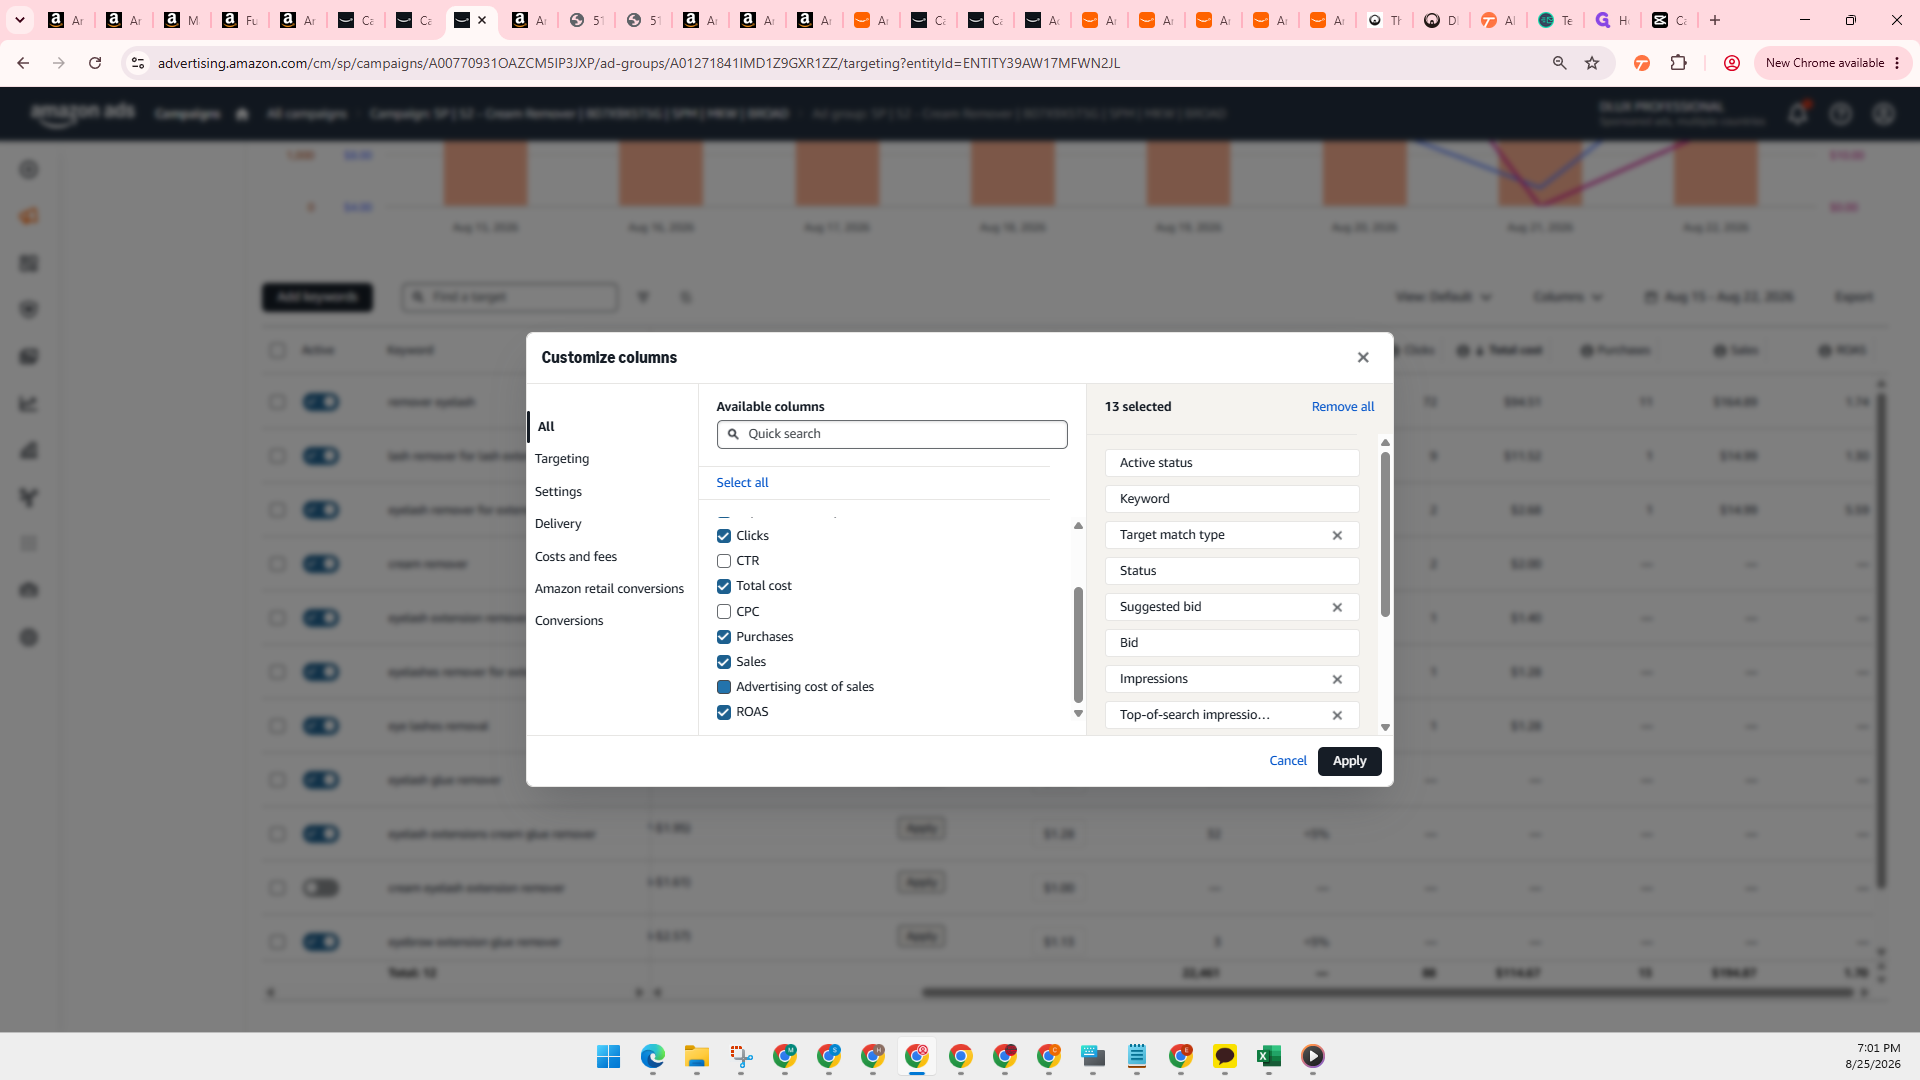
Task: Click selected columns scroll-down arrow
Action: pyautogui.click(x=1385, y=727)
